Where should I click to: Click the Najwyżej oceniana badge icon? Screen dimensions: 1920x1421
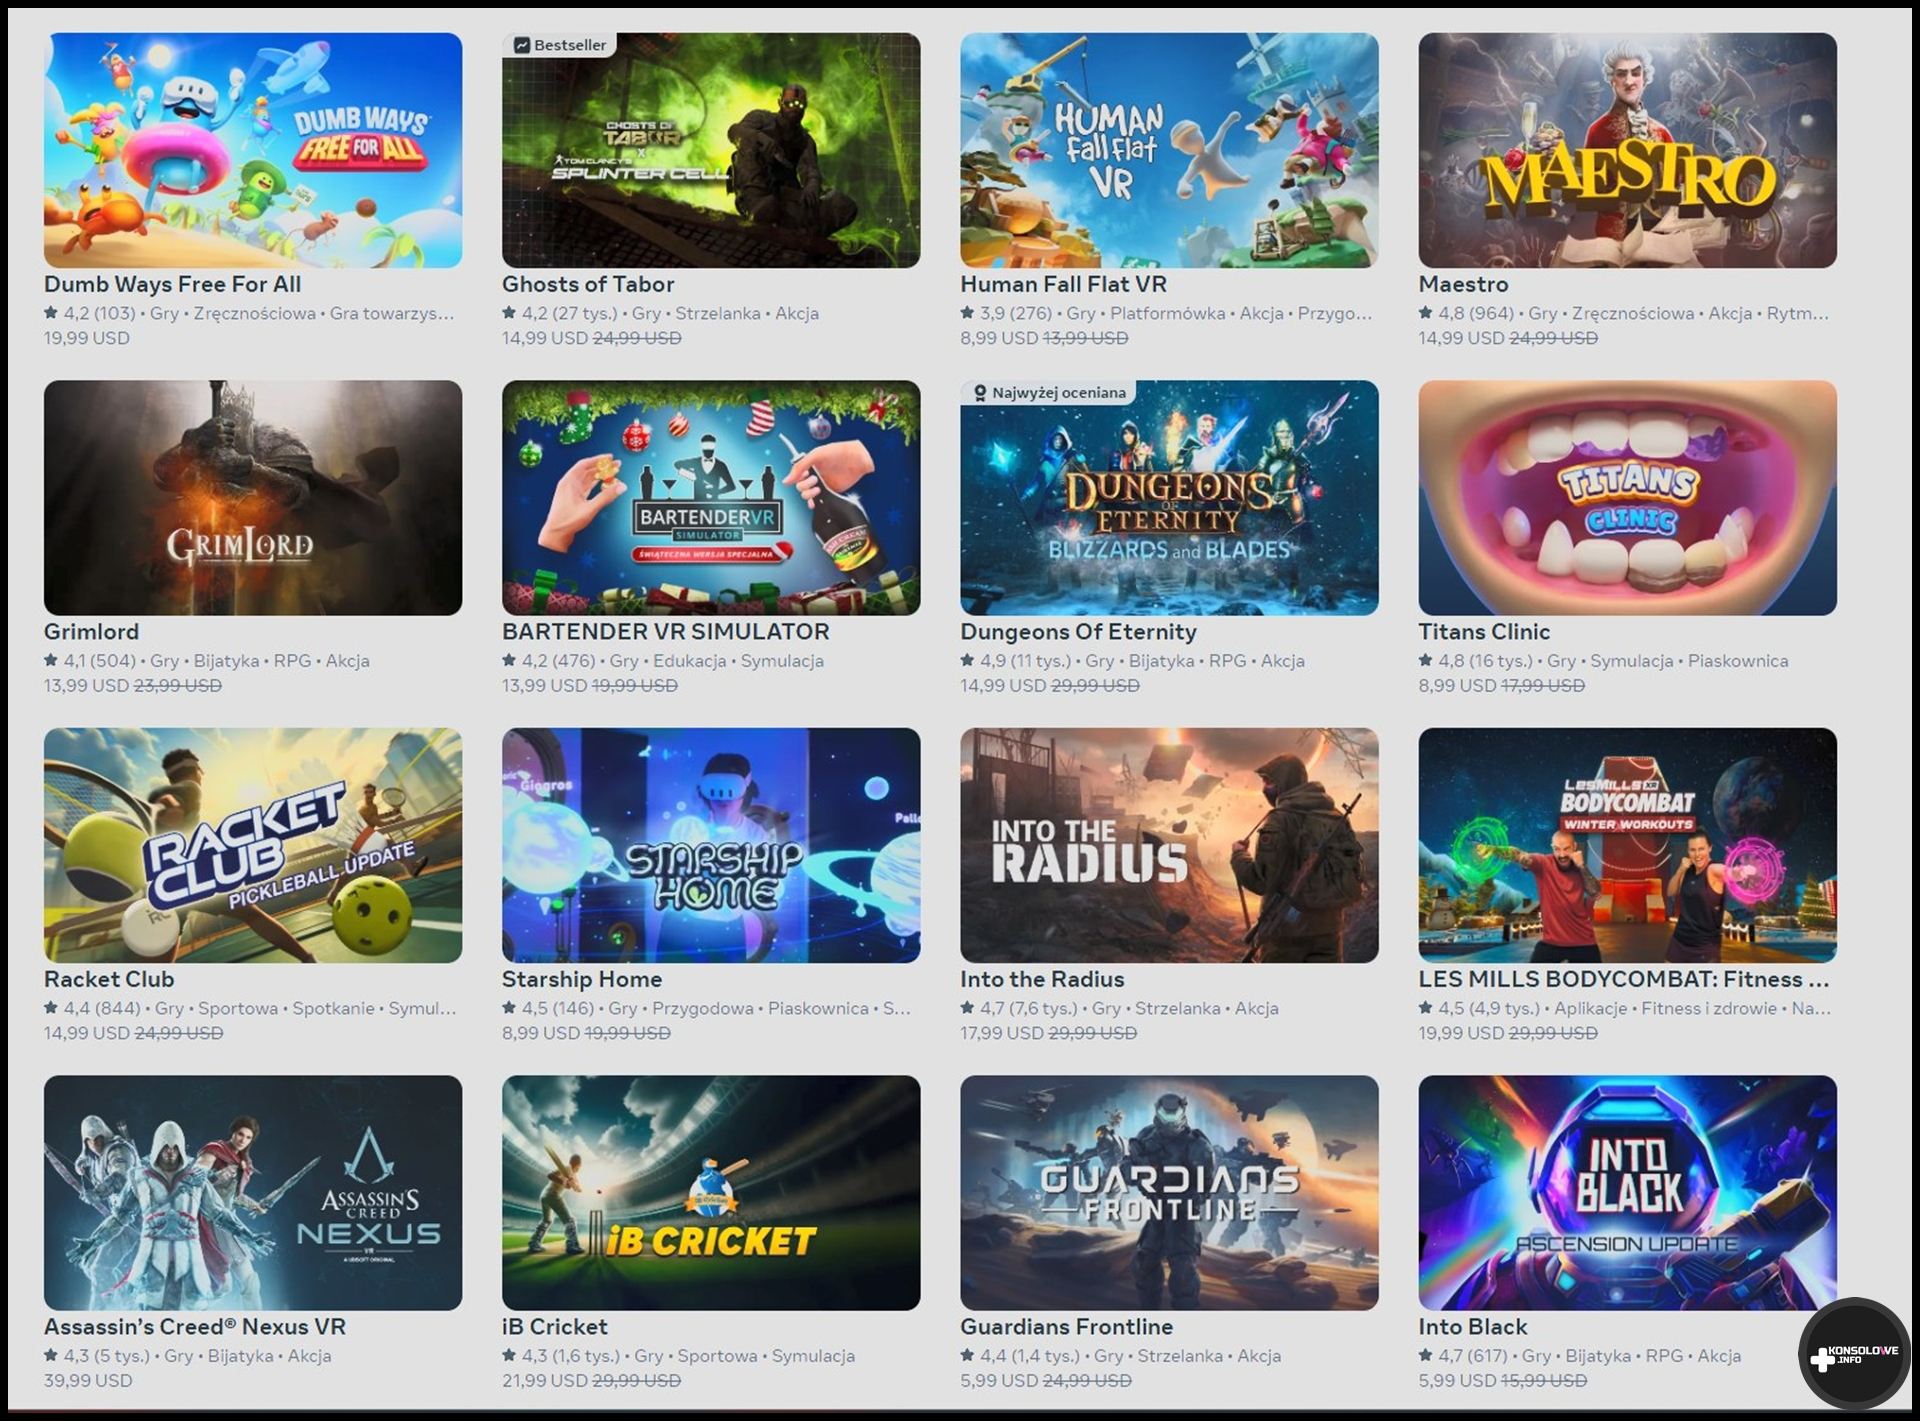[x=980, y=393]
